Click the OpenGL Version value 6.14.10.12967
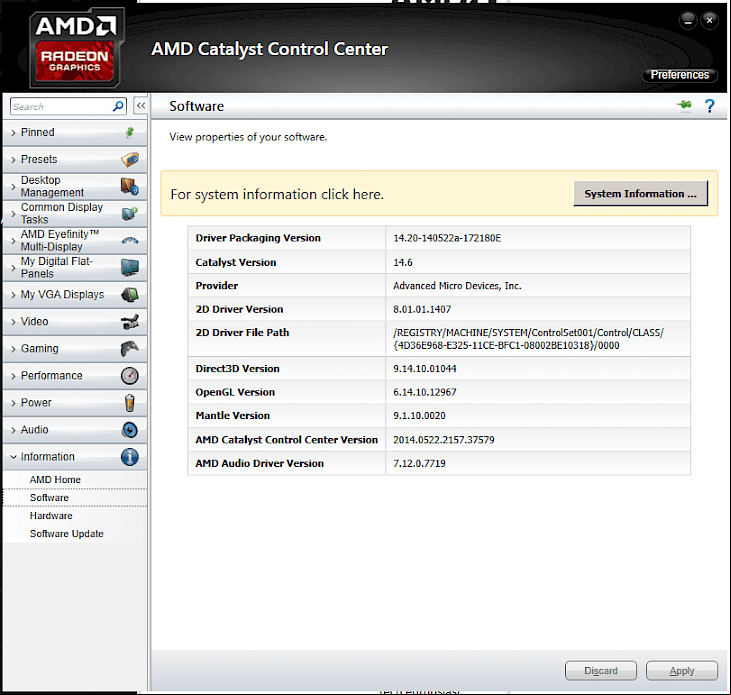This screenshot has height=695, width=731. click(425, 392)
